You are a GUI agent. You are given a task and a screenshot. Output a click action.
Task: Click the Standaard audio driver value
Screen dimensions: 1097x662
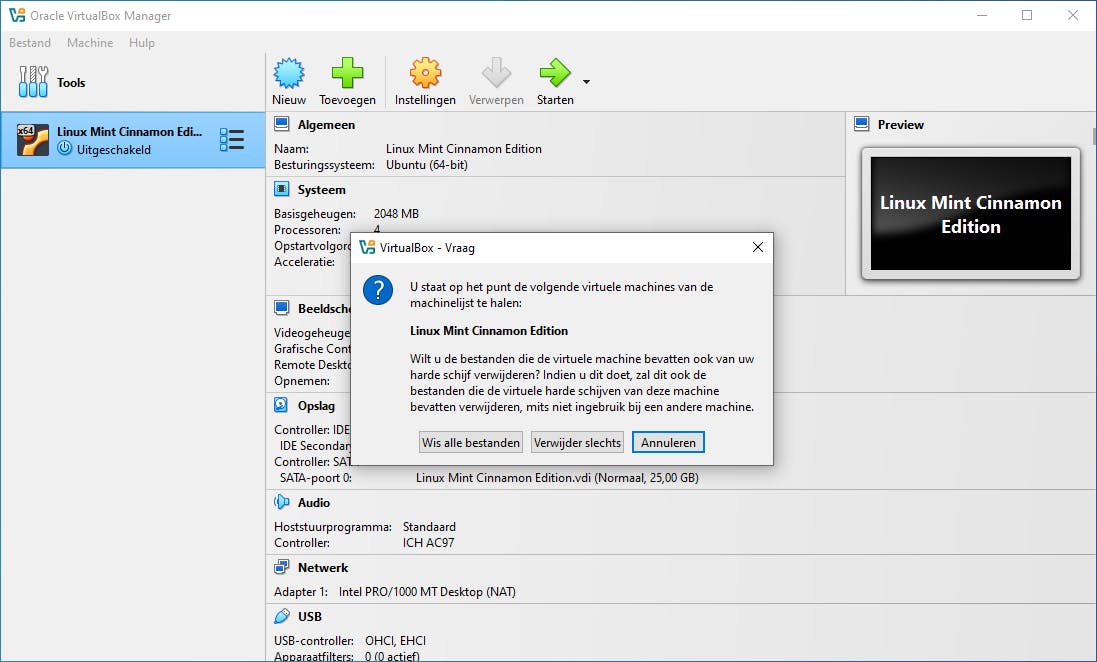429,527
